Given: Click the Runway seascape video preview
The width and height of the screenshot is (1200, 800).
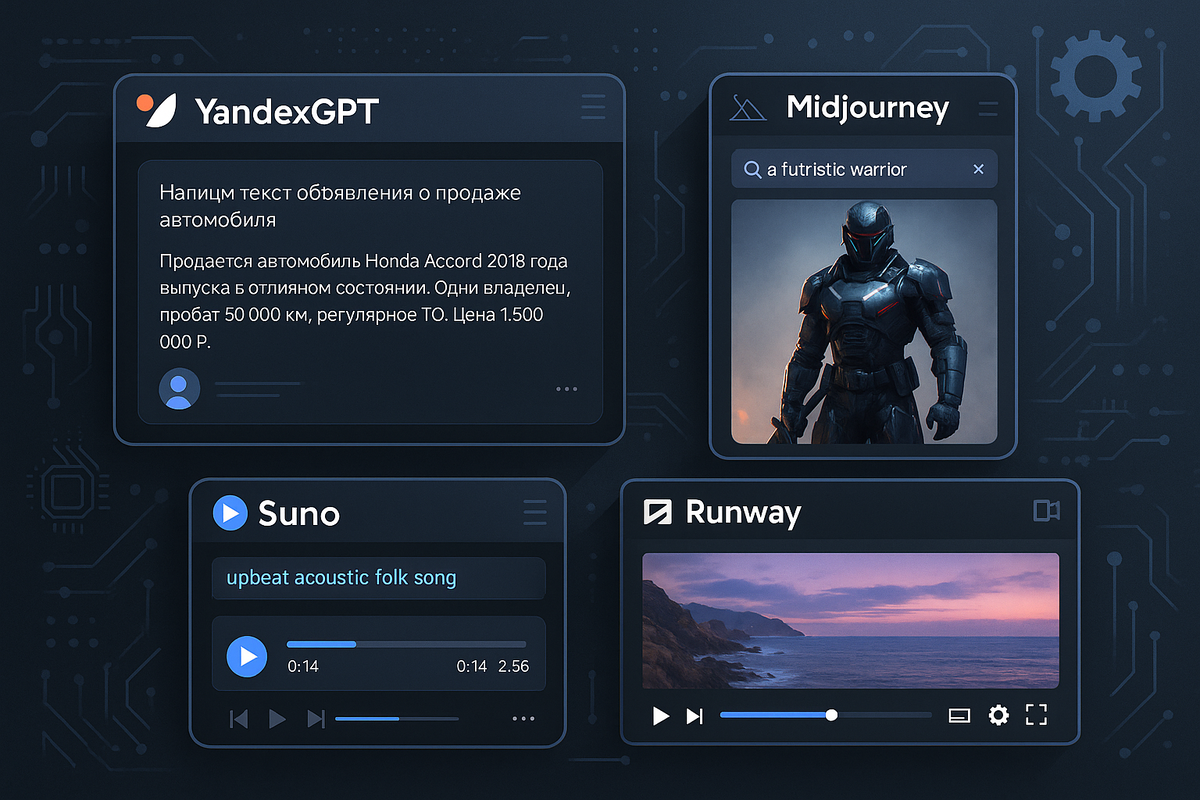Looking at the screenshot, I should coord(850,620).
